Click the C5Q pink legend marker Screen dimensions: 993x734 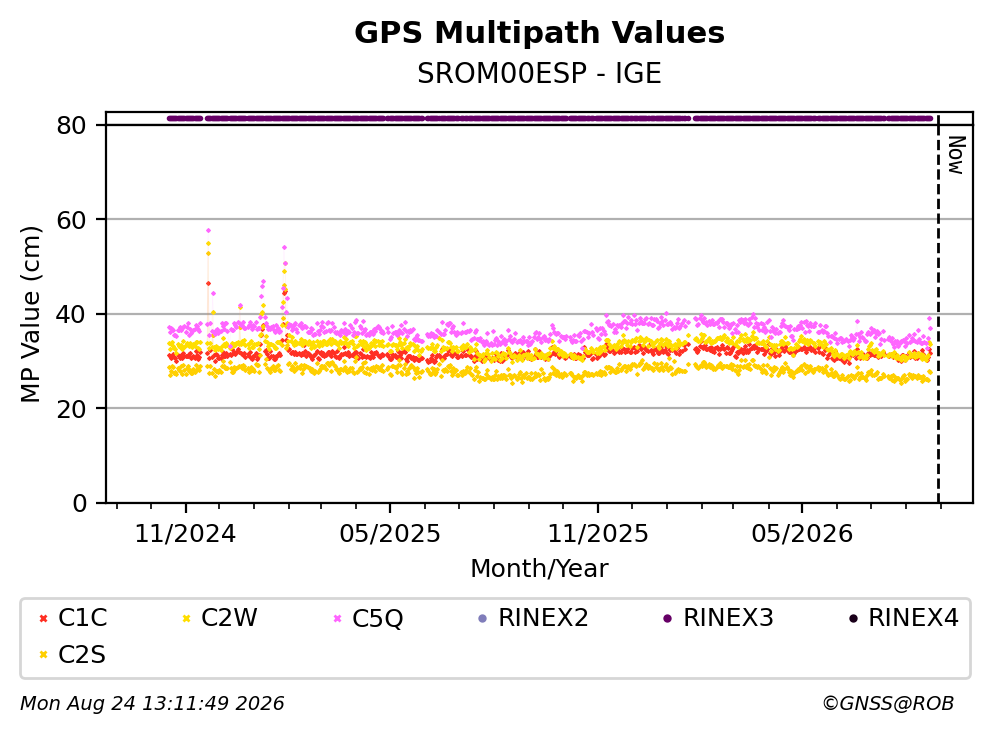pyautogui.click(x=337, y=619)
